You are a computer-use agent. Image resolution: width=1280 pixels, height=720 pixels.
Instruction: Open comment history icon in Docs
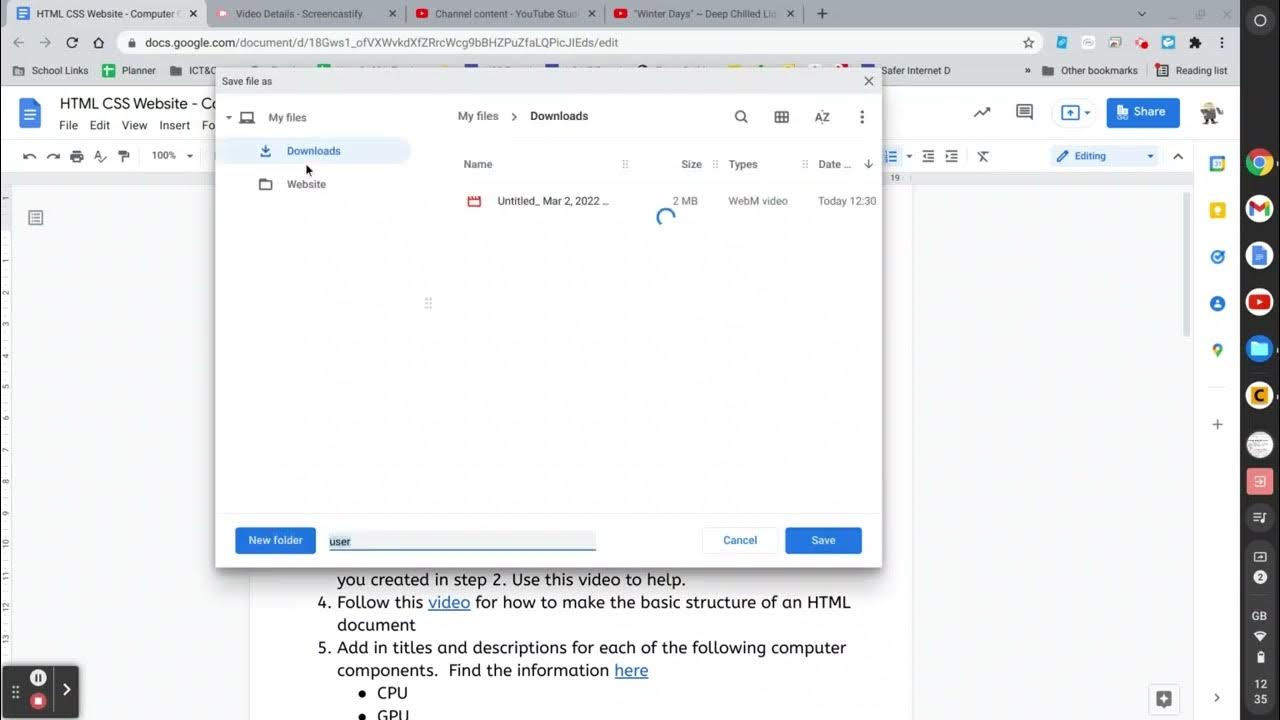1024,112
